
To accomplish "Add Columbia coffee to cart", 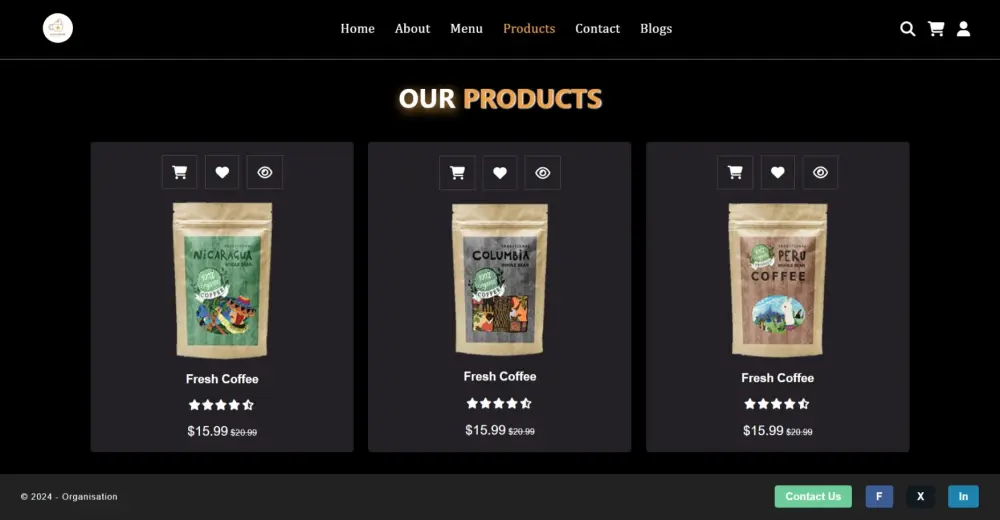I will [x=457, y=173].
